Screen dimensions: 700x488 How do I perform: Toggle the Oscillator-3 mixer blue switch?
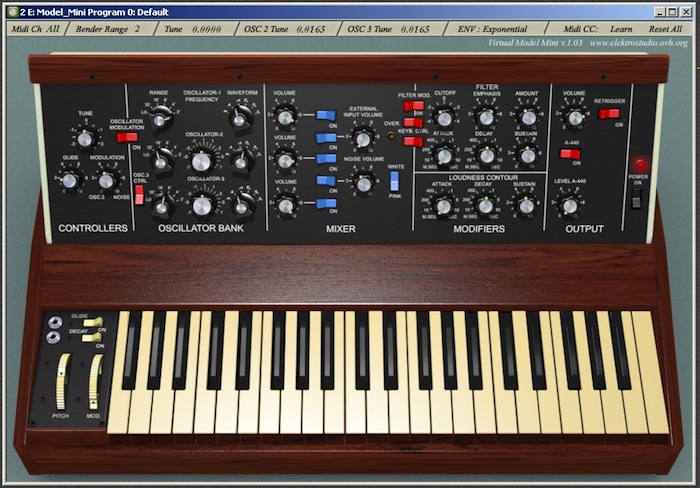pyautogui.click(x=326, y=204)
